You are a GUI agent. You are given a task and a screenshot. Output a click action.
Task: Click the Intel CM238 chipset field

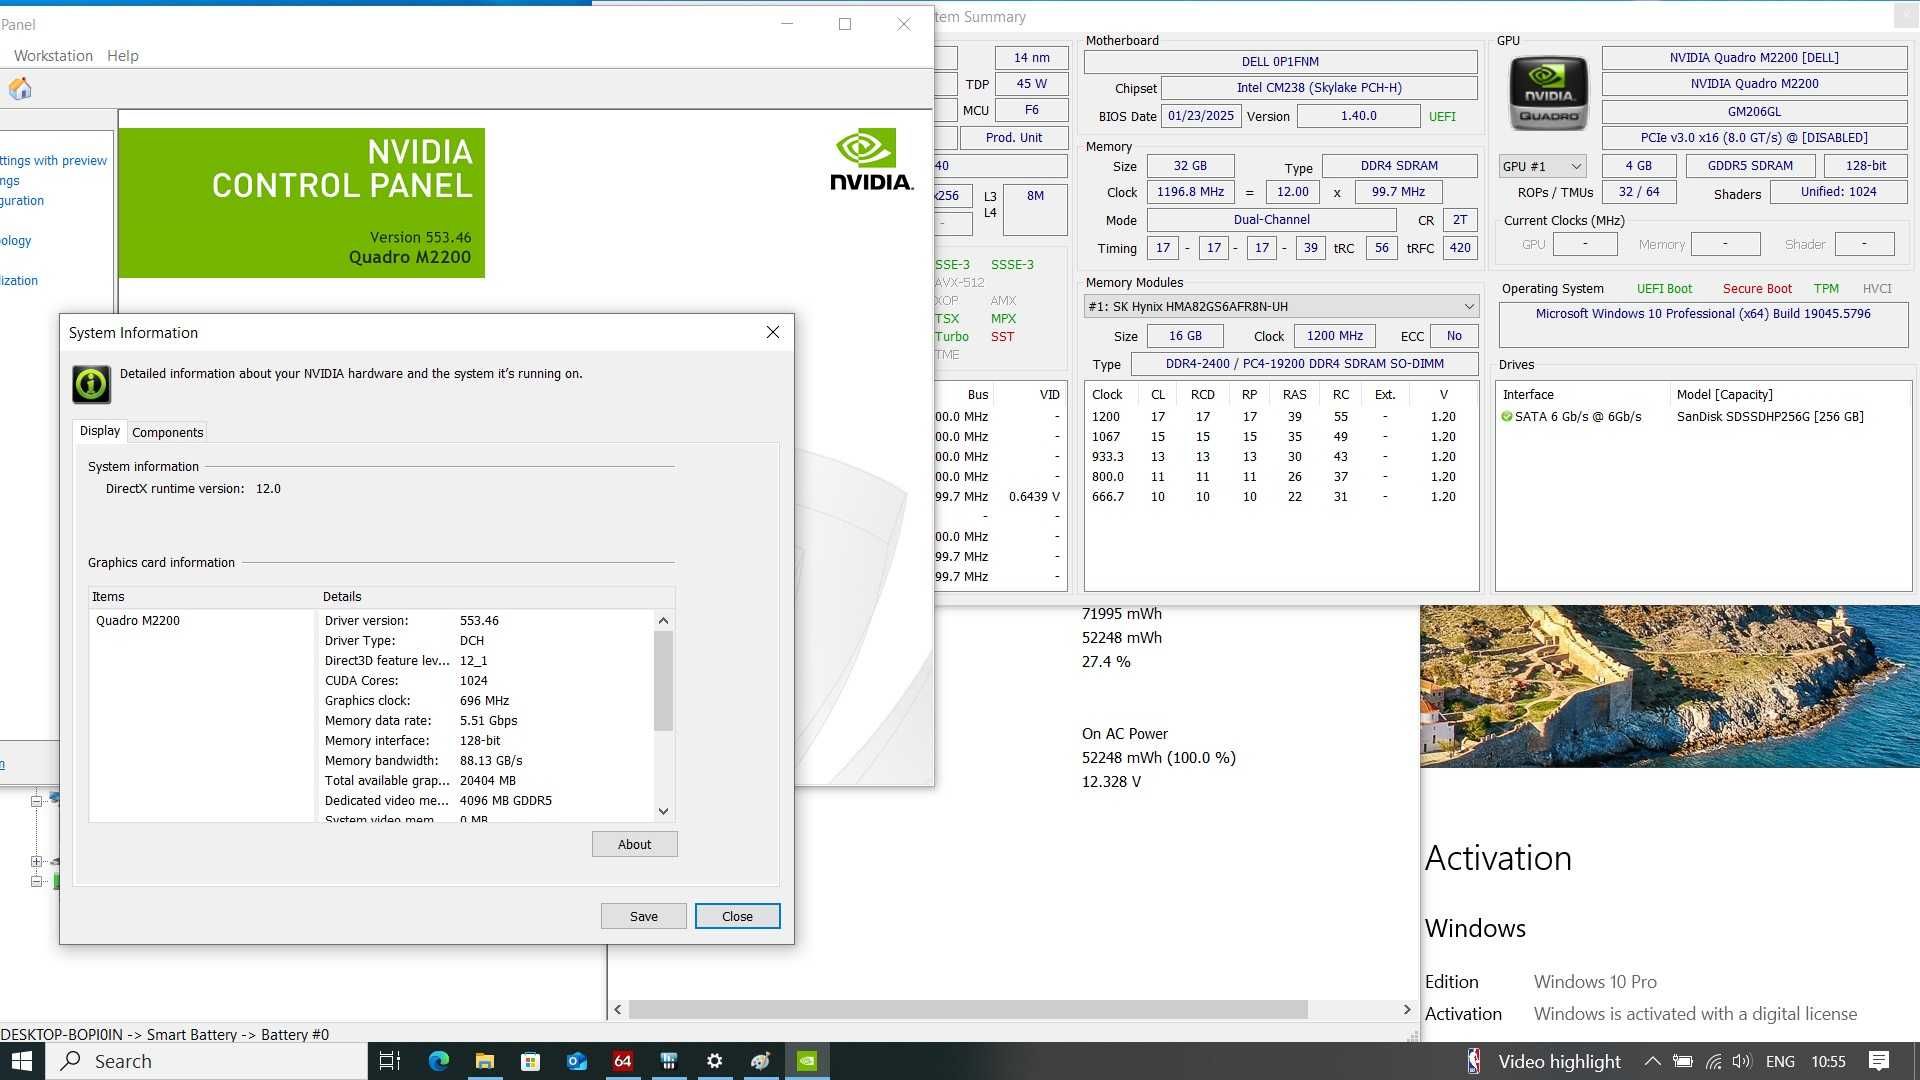pos(1319,88)
